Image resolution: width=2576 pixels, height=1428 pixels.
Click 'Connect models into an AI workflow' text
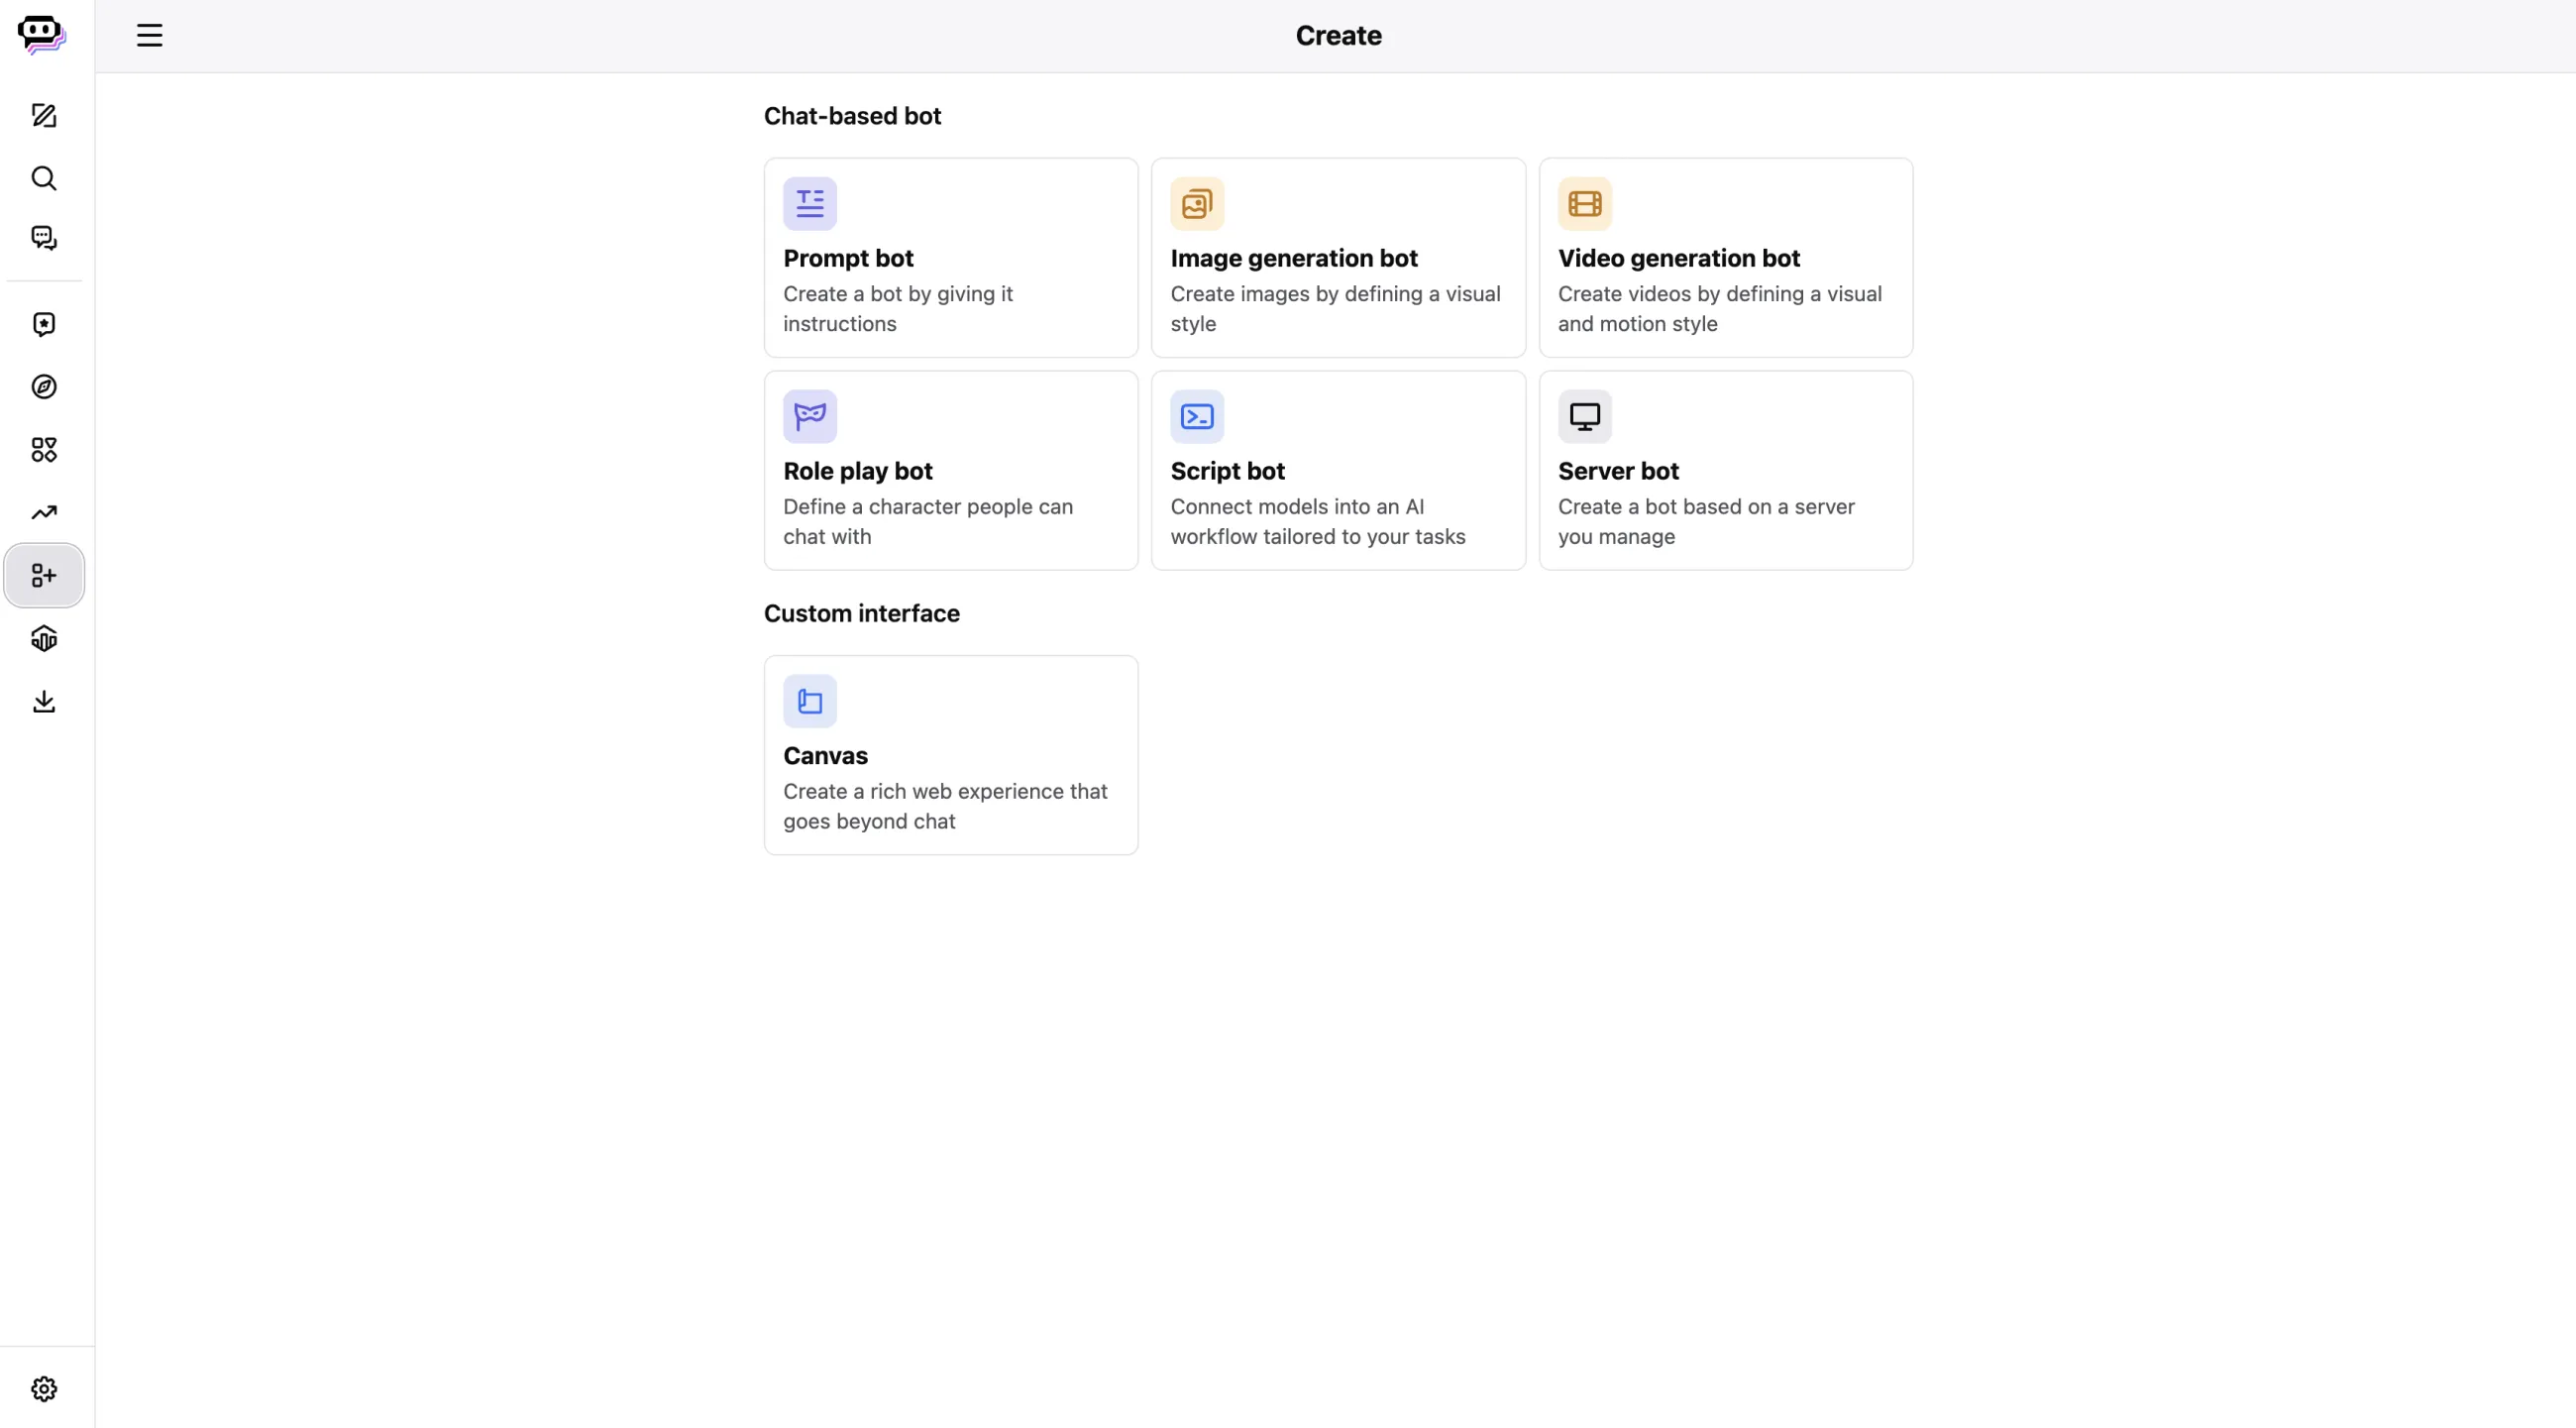[x=1317, y=522]
